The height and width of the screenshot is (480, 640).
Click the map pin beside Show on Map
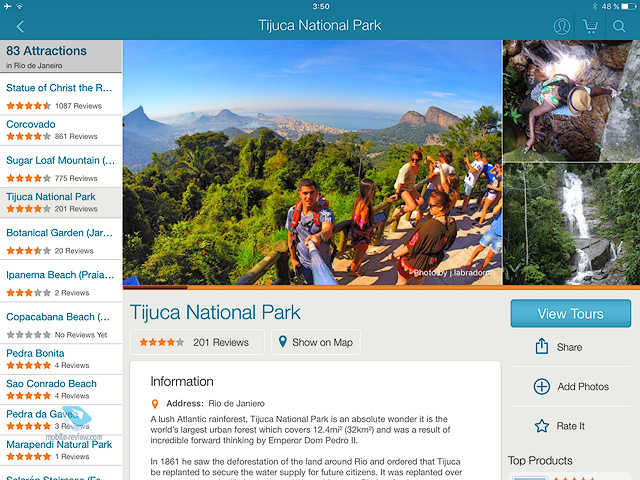point(282,342)
